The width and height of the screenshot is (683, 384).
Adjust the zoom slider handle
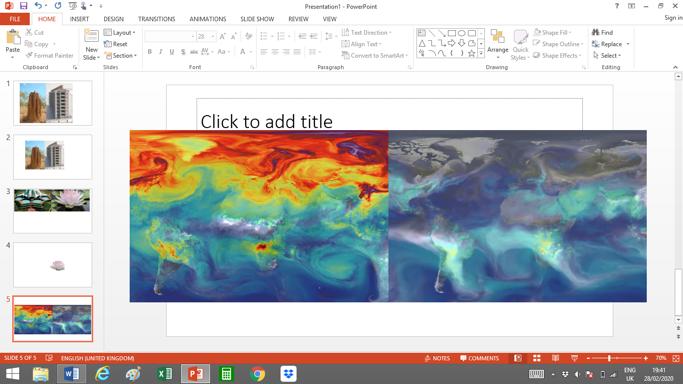pos(609,358)
